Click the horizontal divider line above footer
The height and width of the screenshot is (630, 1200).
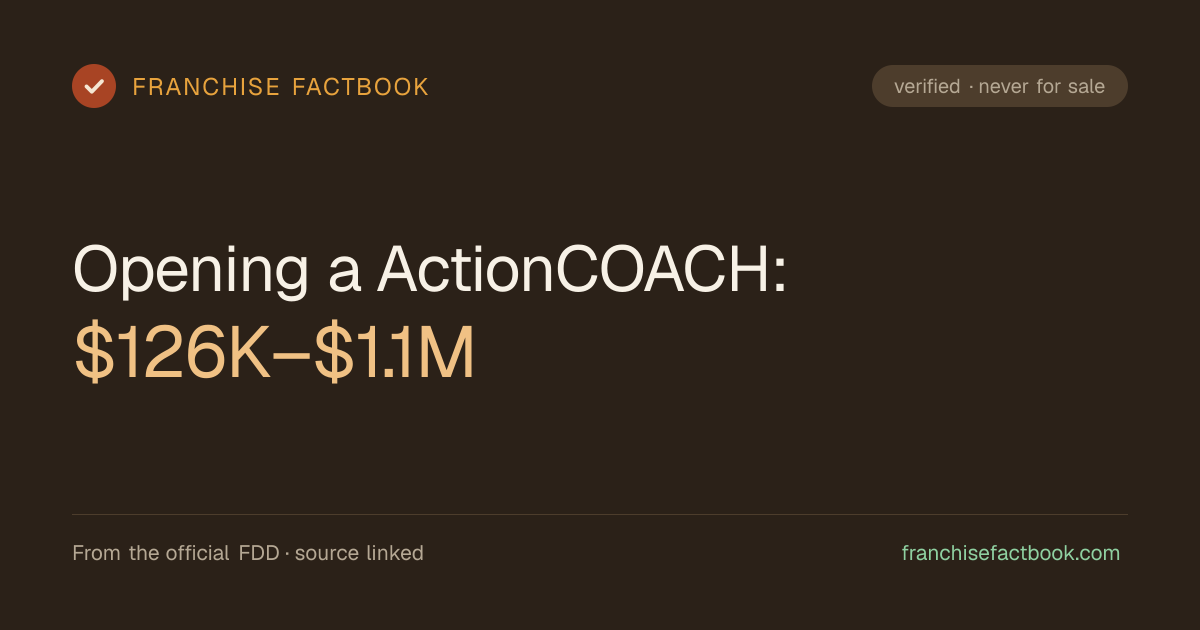coord(600,514)
